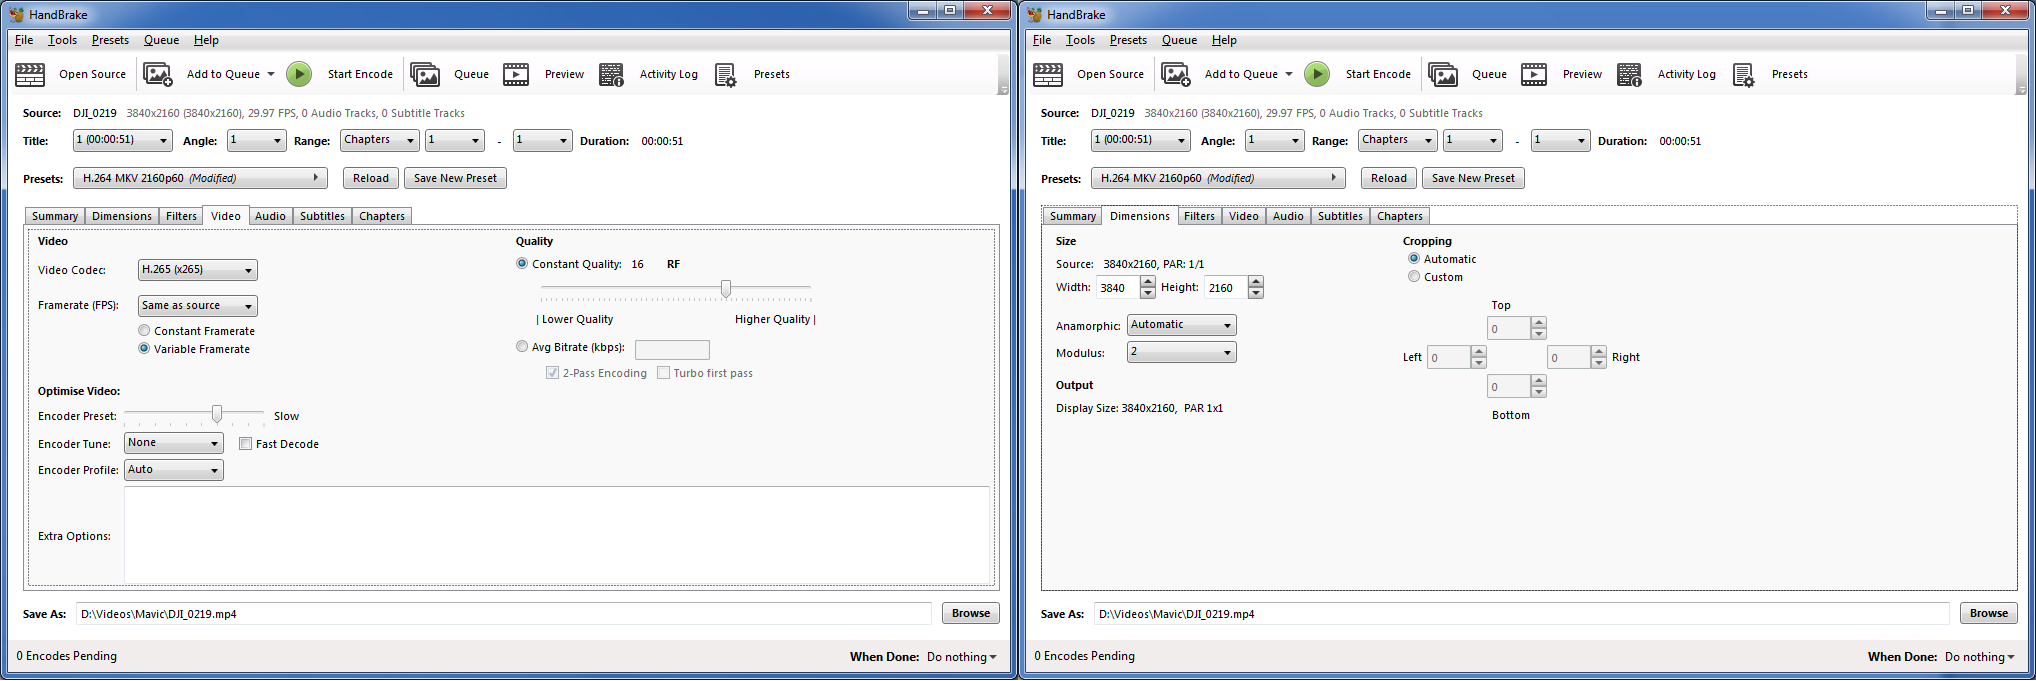Open Queue icon in left window toolbar

click(425, 74)
